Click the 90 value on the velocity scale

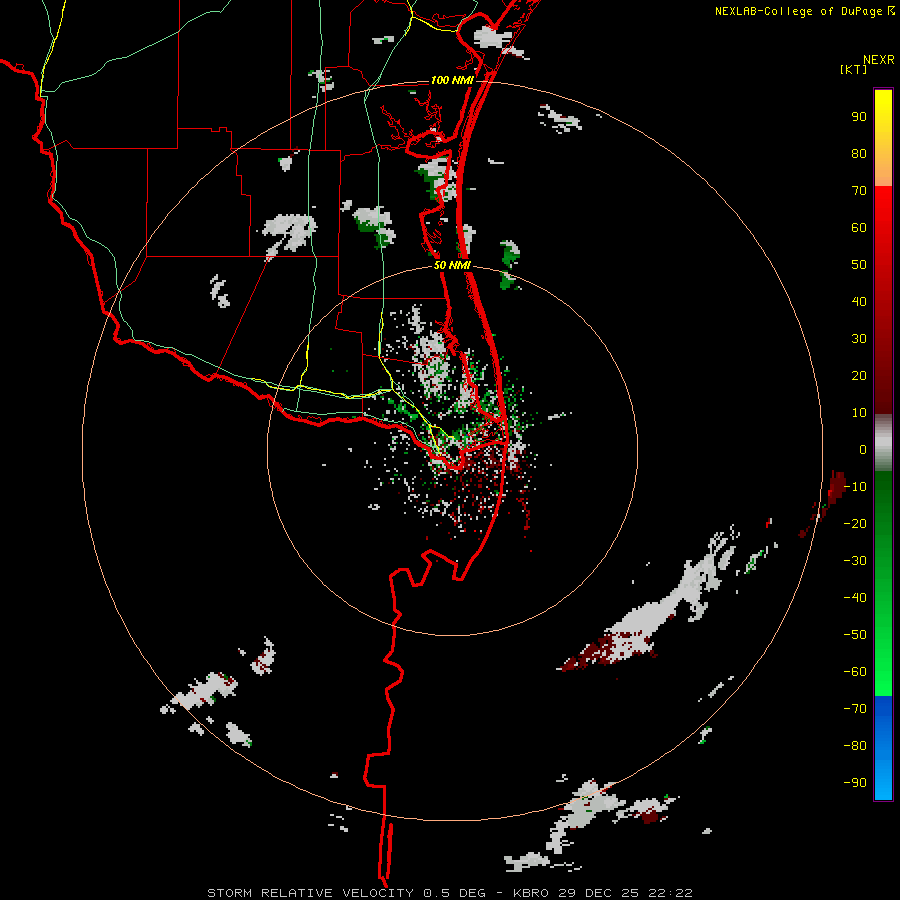click(x=859, y=117)
